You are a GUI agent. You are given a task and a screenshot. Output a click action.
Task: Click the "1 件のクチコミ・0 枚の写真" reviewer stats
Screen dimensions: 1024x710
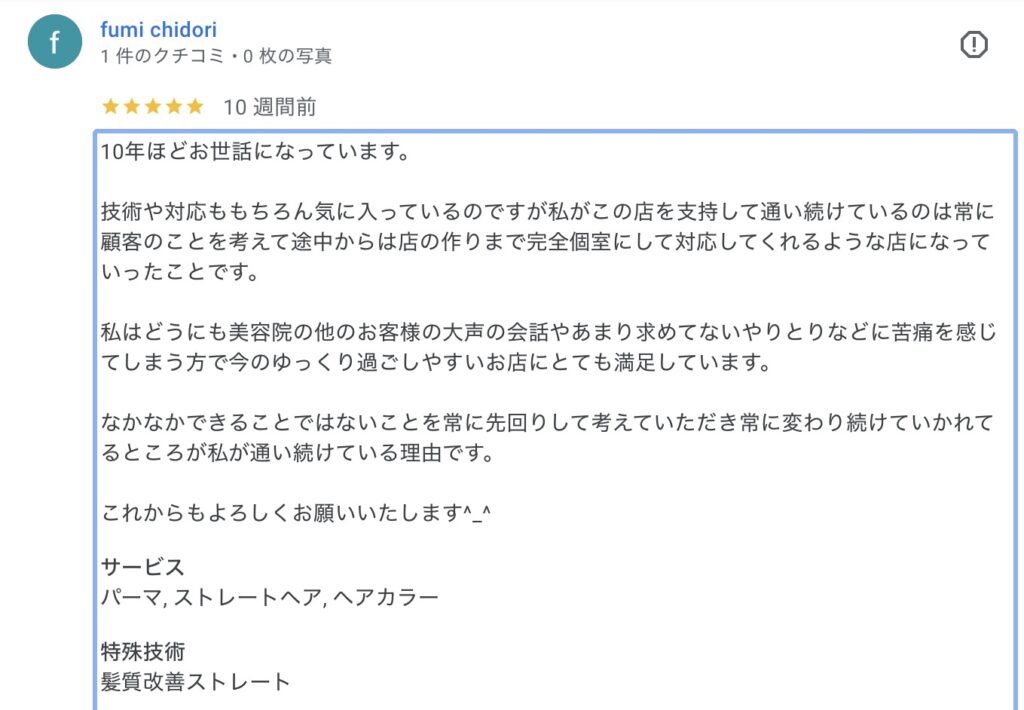click(x=216, y=57)
